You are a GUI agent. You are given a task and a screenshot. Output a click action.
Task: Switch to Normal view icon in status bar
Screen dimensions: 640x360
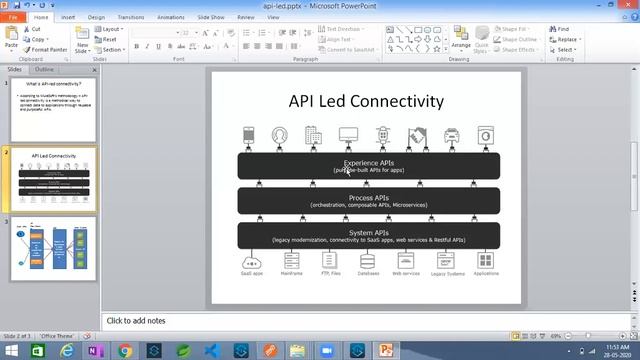pos(516,336)
